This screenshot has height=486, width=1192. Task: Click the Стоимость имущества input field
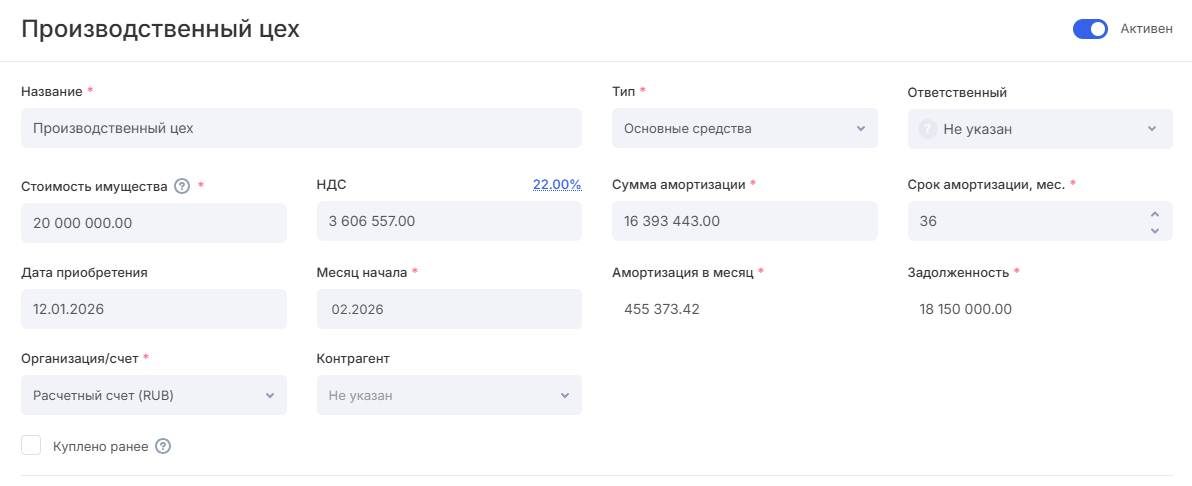pos(153,222)
